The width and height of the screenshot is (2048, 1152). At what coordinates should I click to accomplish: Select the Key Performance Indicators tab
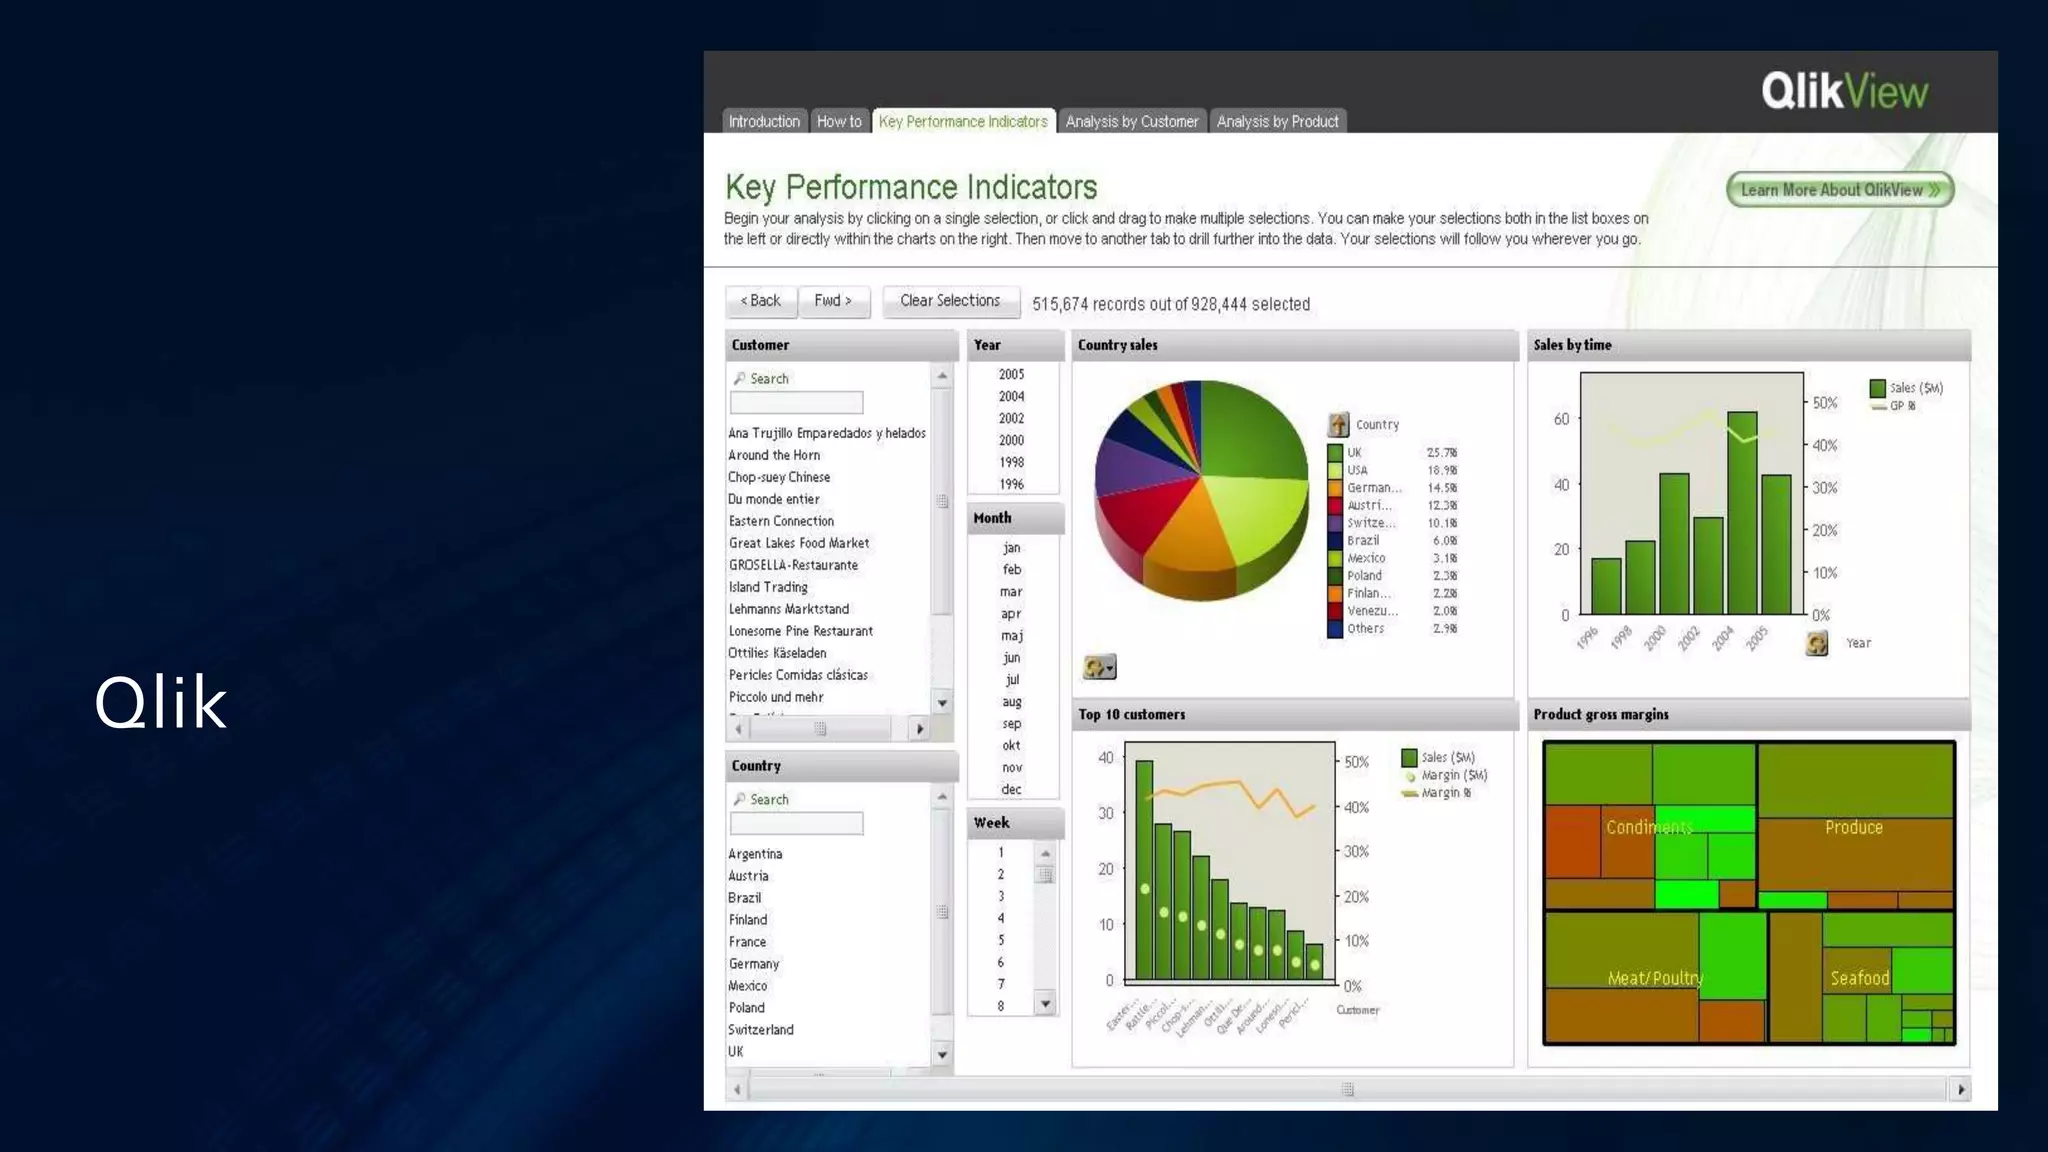[963, 121]
